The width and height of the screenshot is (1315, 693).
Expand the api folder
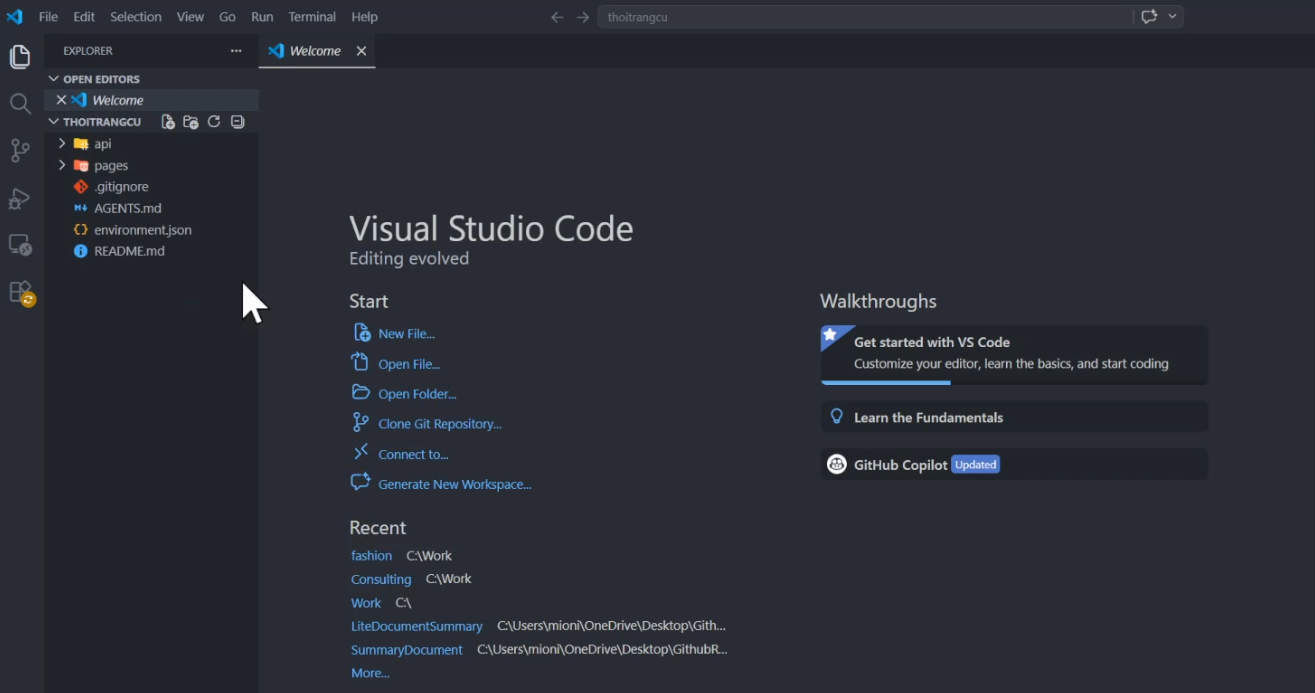point(62,144)
